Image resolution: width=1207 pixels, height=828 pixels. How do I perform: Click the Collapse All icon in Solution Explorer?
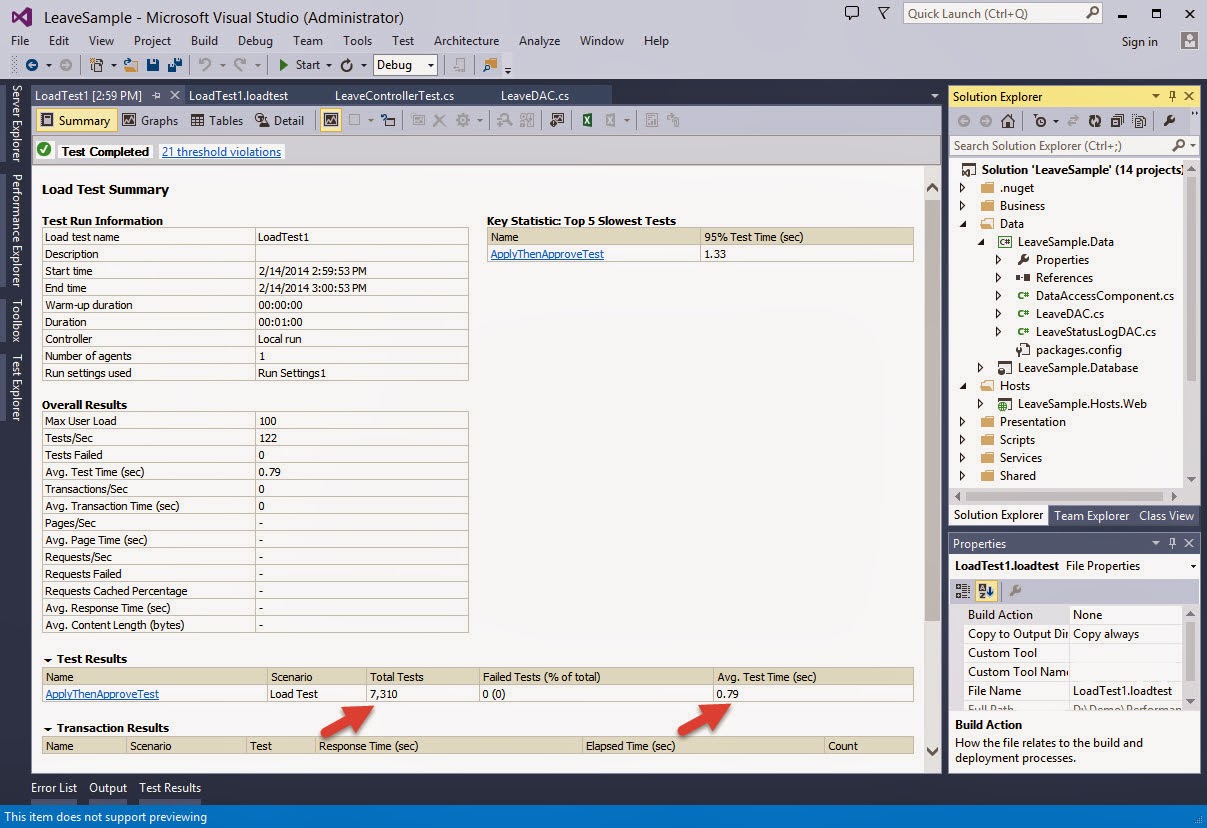[x=1117, y=121]
